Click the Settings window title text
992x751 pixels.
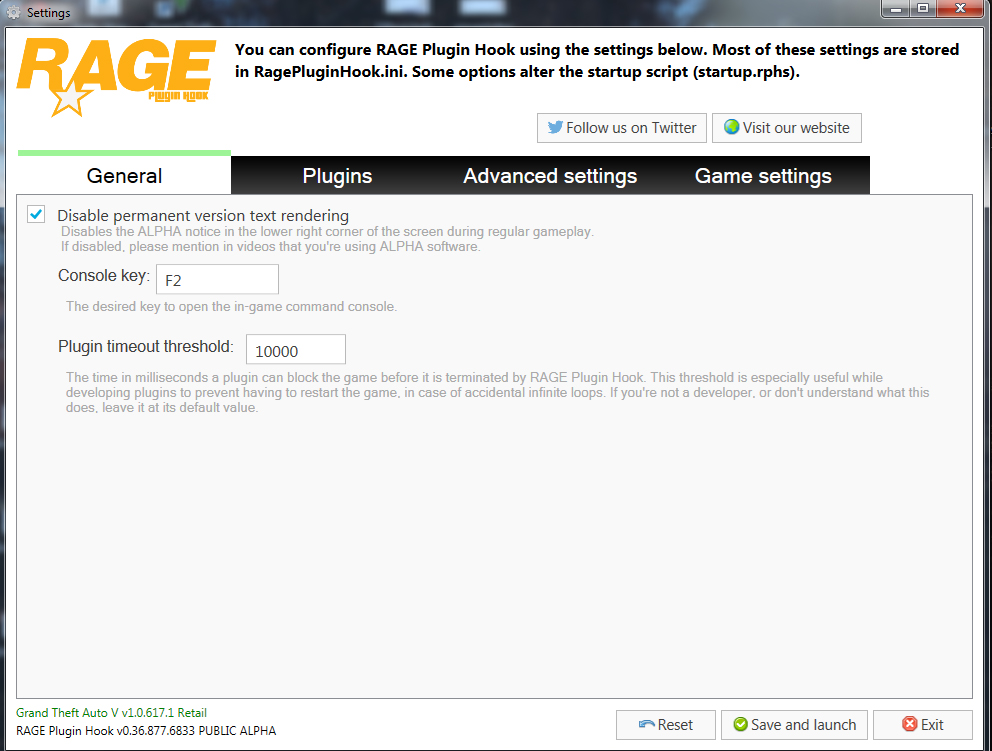[49, 12]
